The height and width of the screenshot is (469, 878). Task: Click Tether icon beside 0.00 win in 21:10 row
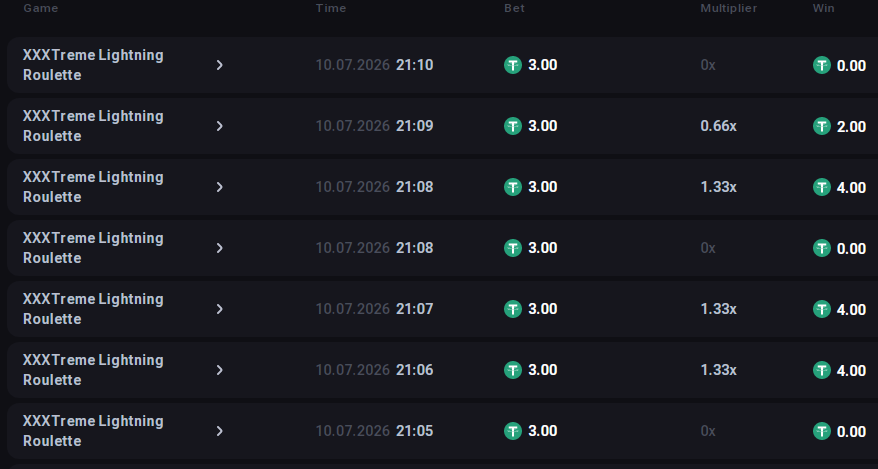click(822, 65)
